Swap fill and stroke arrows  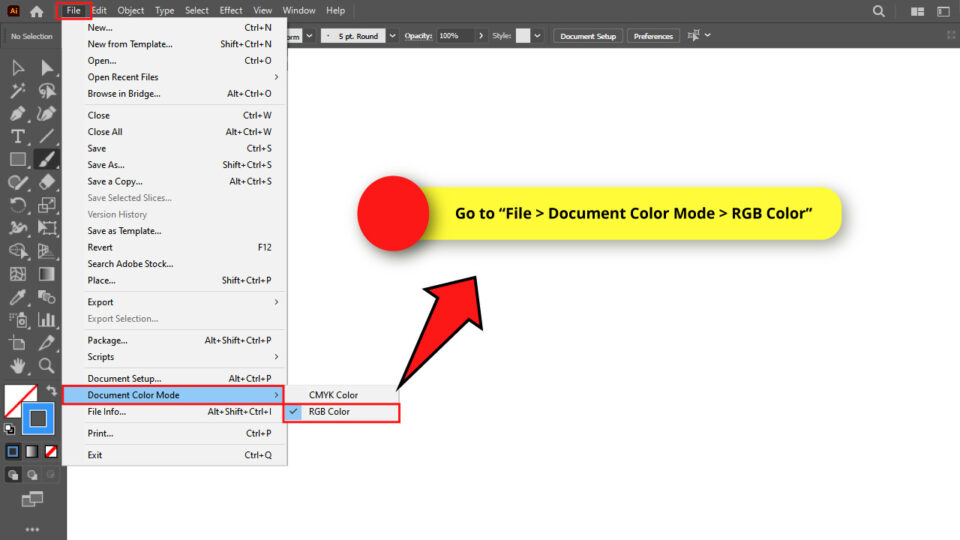[51, 390]
